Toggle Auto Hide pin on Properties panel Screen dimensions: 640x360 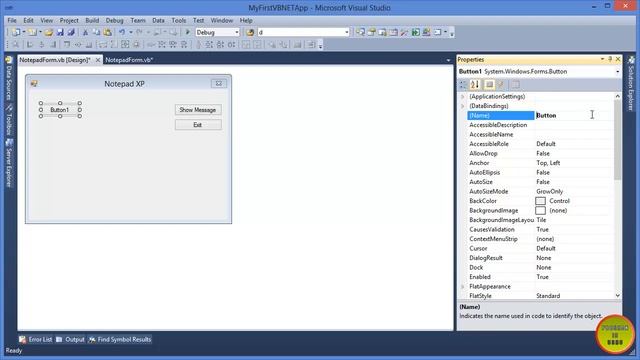(610, 60)
